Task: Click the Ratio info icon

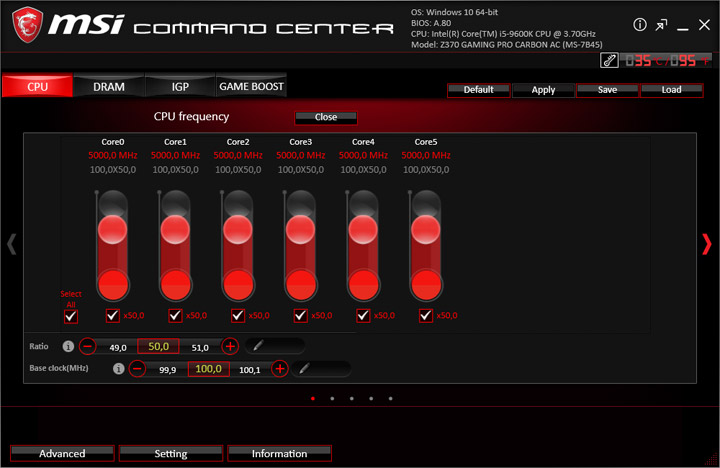Action: pos(68,346)
